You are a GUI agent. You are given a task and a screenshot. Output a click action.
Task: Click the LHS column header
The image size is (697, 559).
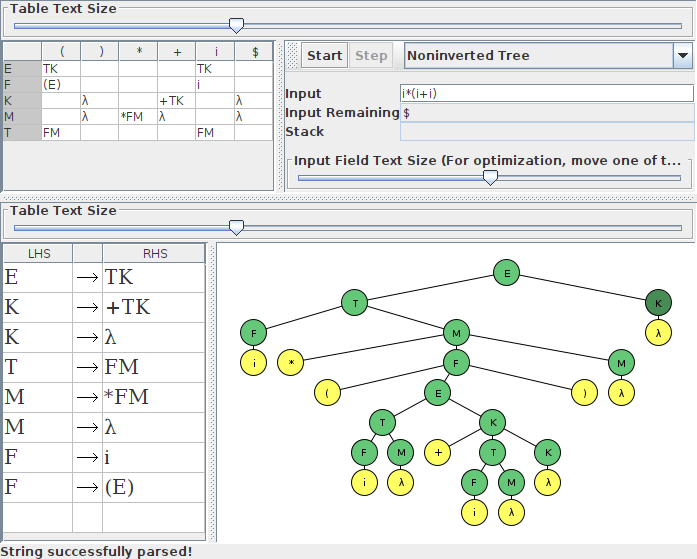(38, 253)
